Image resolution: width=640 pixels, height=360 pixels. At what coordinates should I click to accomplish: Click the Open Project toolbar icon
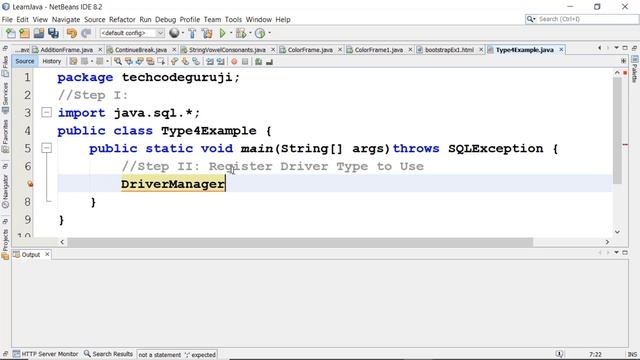coord(39,33)
